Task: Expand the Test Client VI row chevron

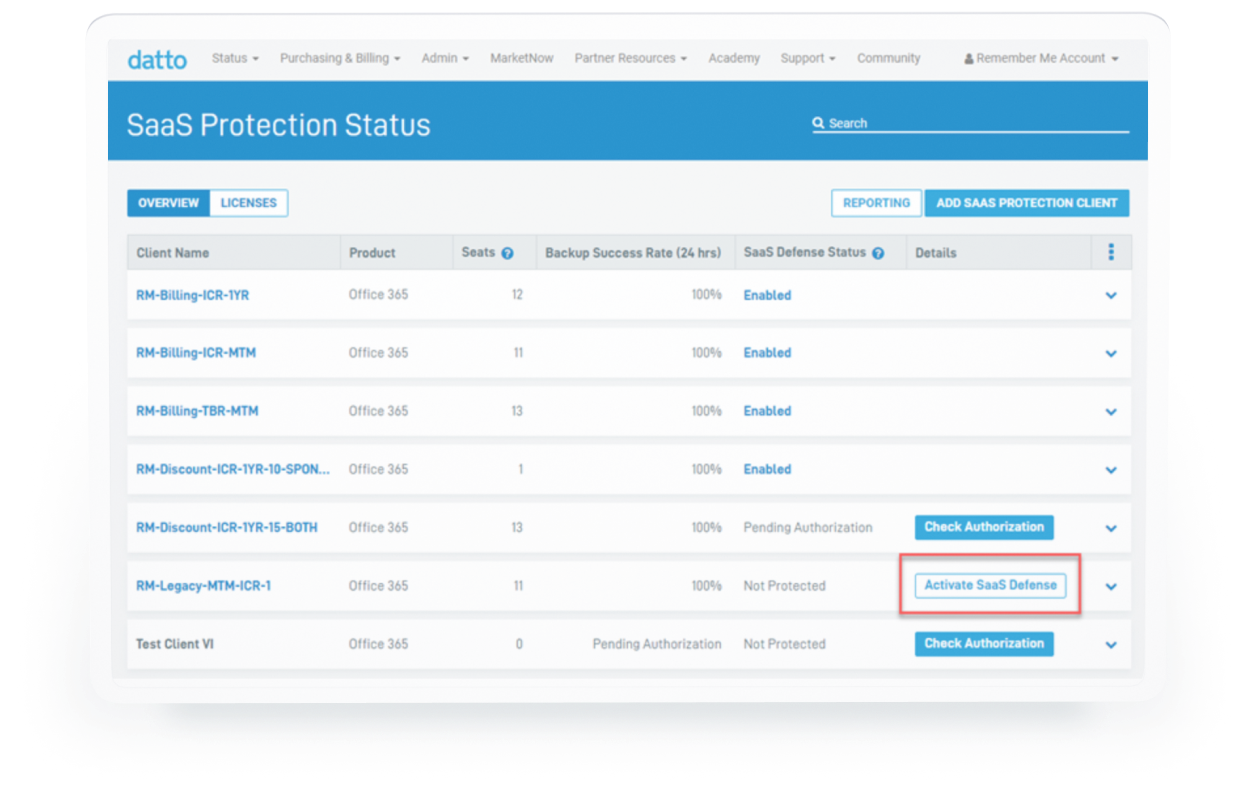Action: 1111,645
